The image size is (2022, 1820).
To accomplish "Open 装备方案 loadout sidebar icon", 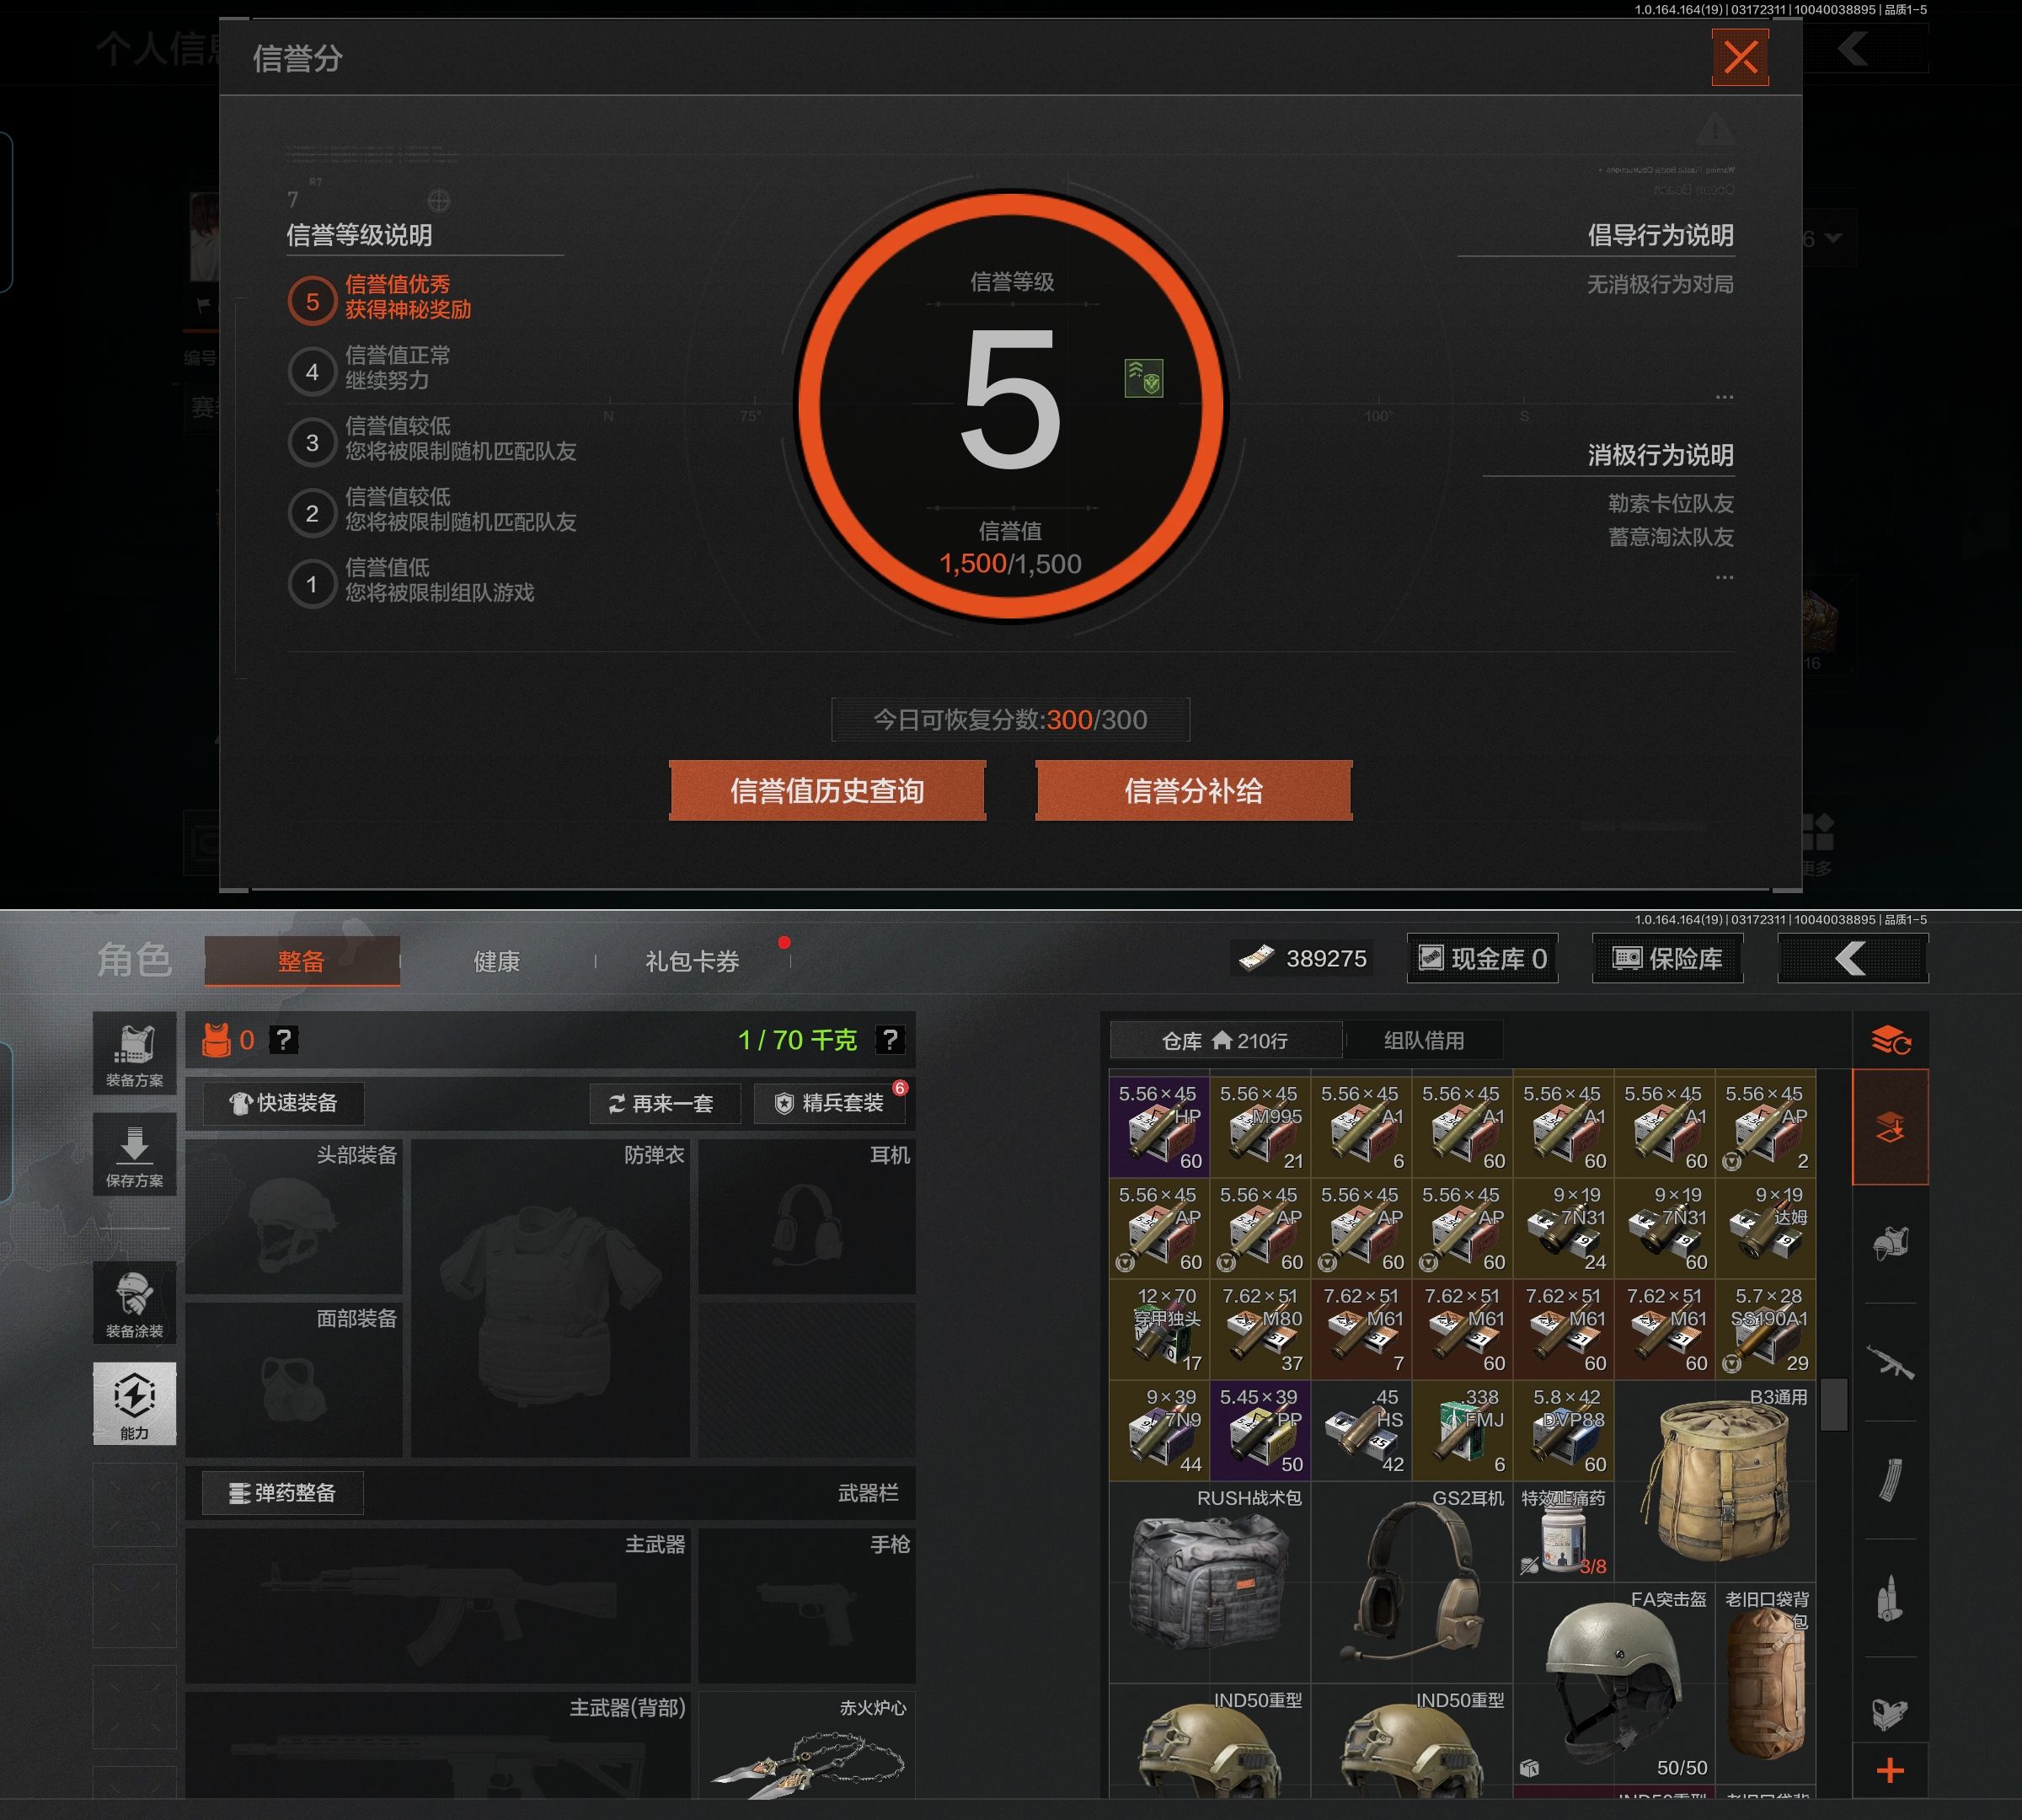I will 134,1054.
